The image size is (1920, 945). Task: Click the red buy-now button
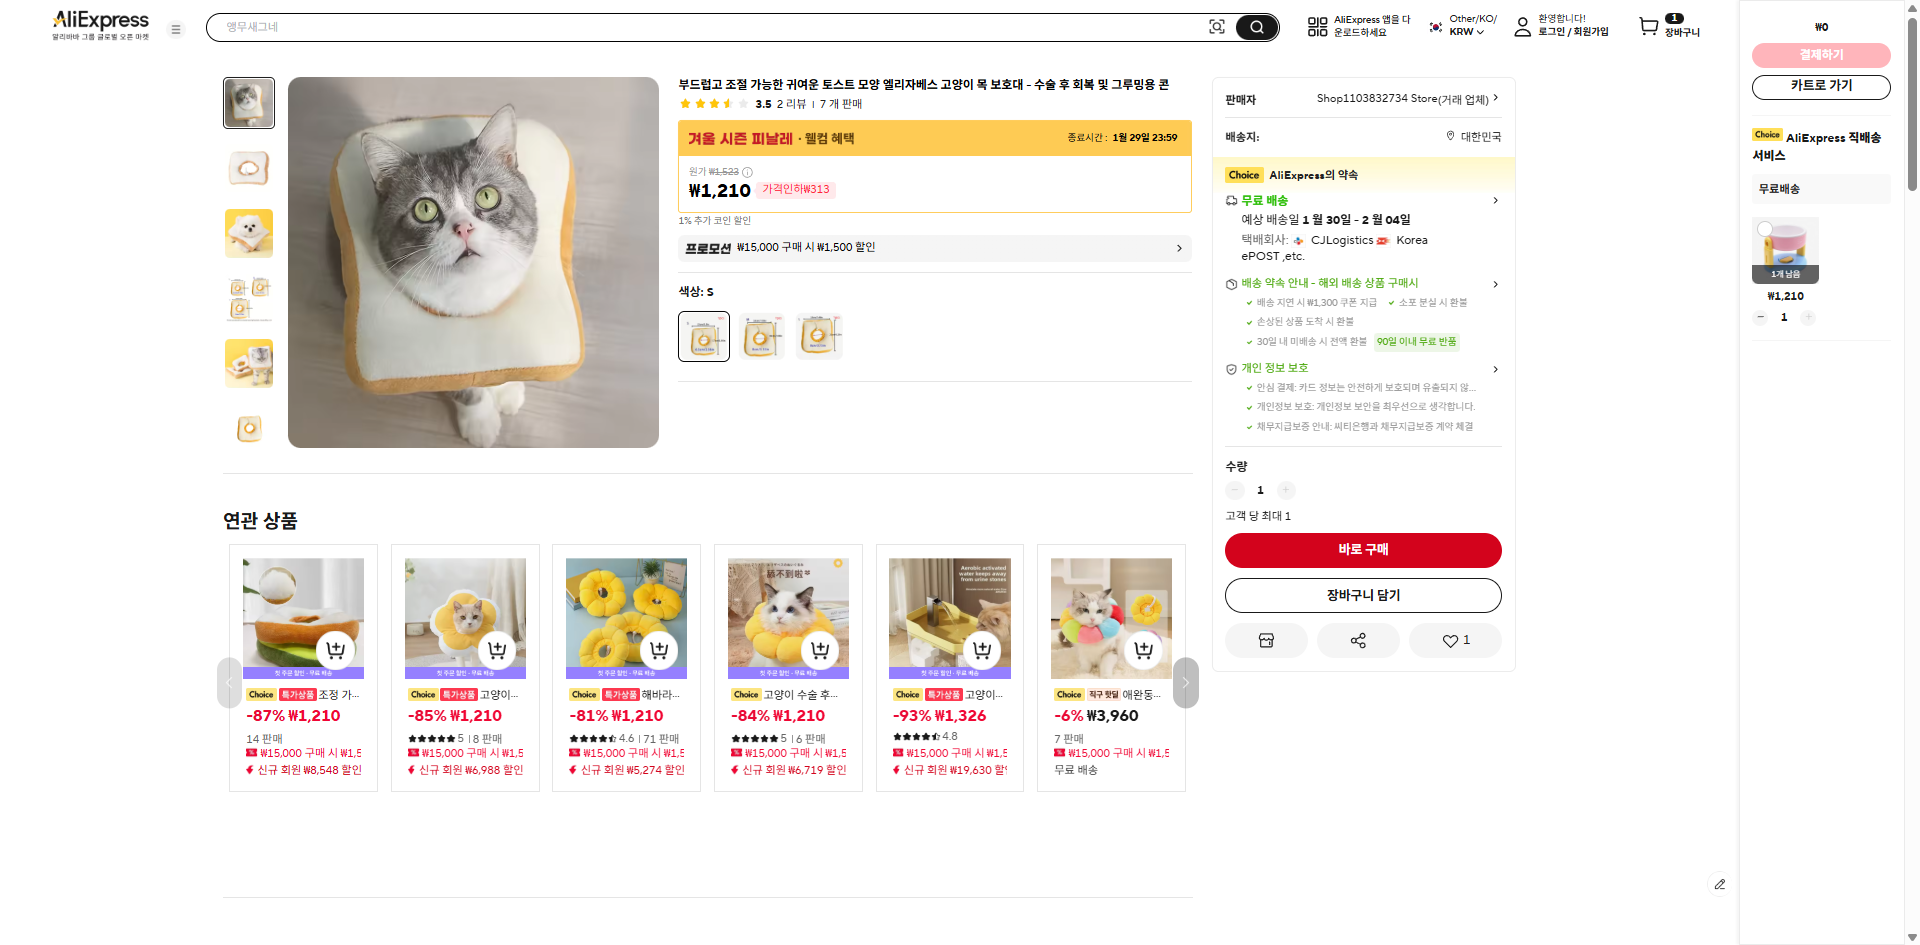pos(1363,550)
